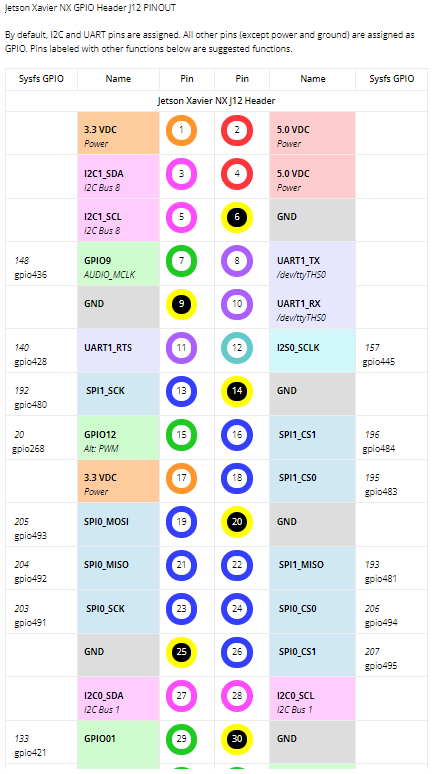
Task: Click the black pin 25 ground circle
Action: coord(181,653)
